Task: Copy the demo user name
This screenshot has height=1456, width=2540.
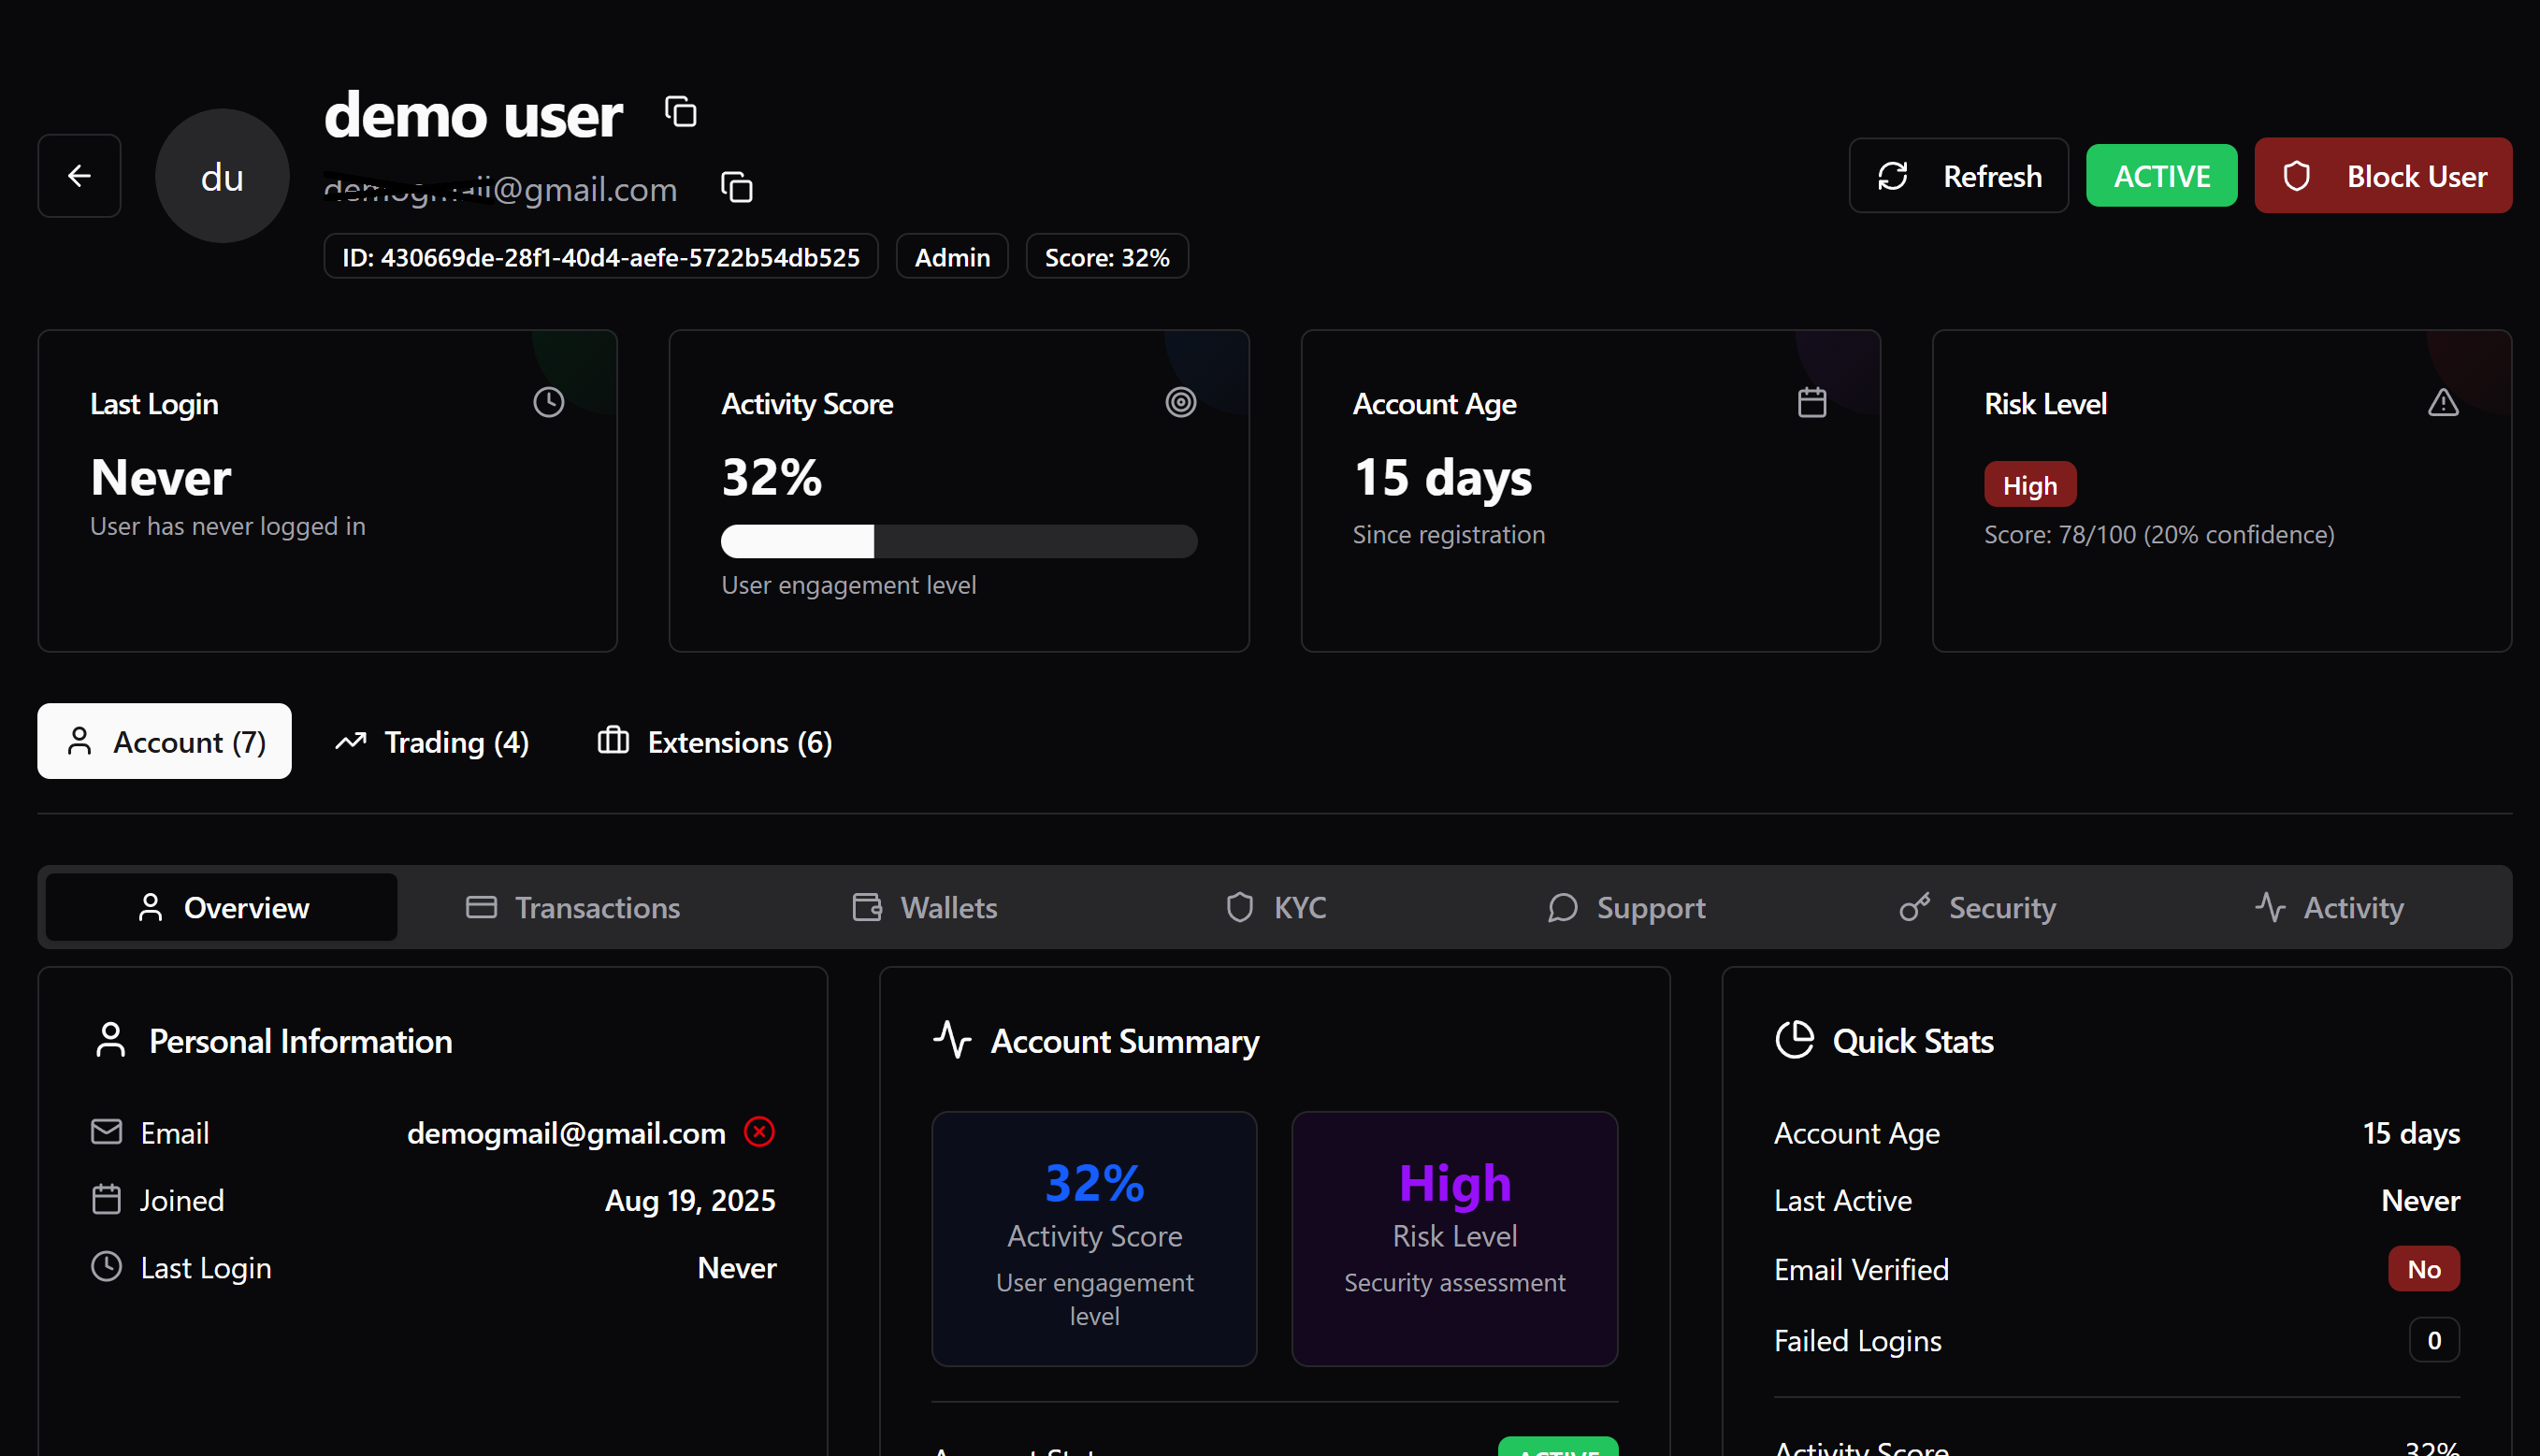Action: [681, 112]
